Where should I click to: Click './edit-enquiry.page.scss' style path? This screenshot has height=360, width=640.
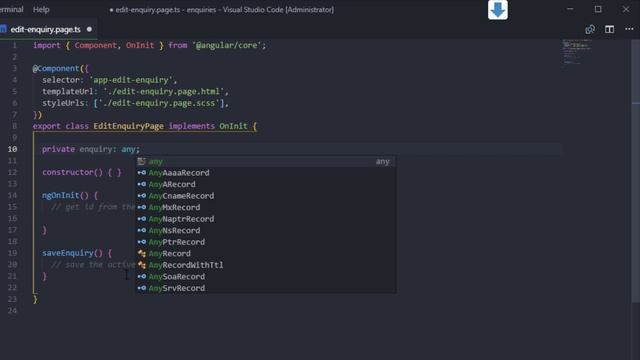[161, 103]
